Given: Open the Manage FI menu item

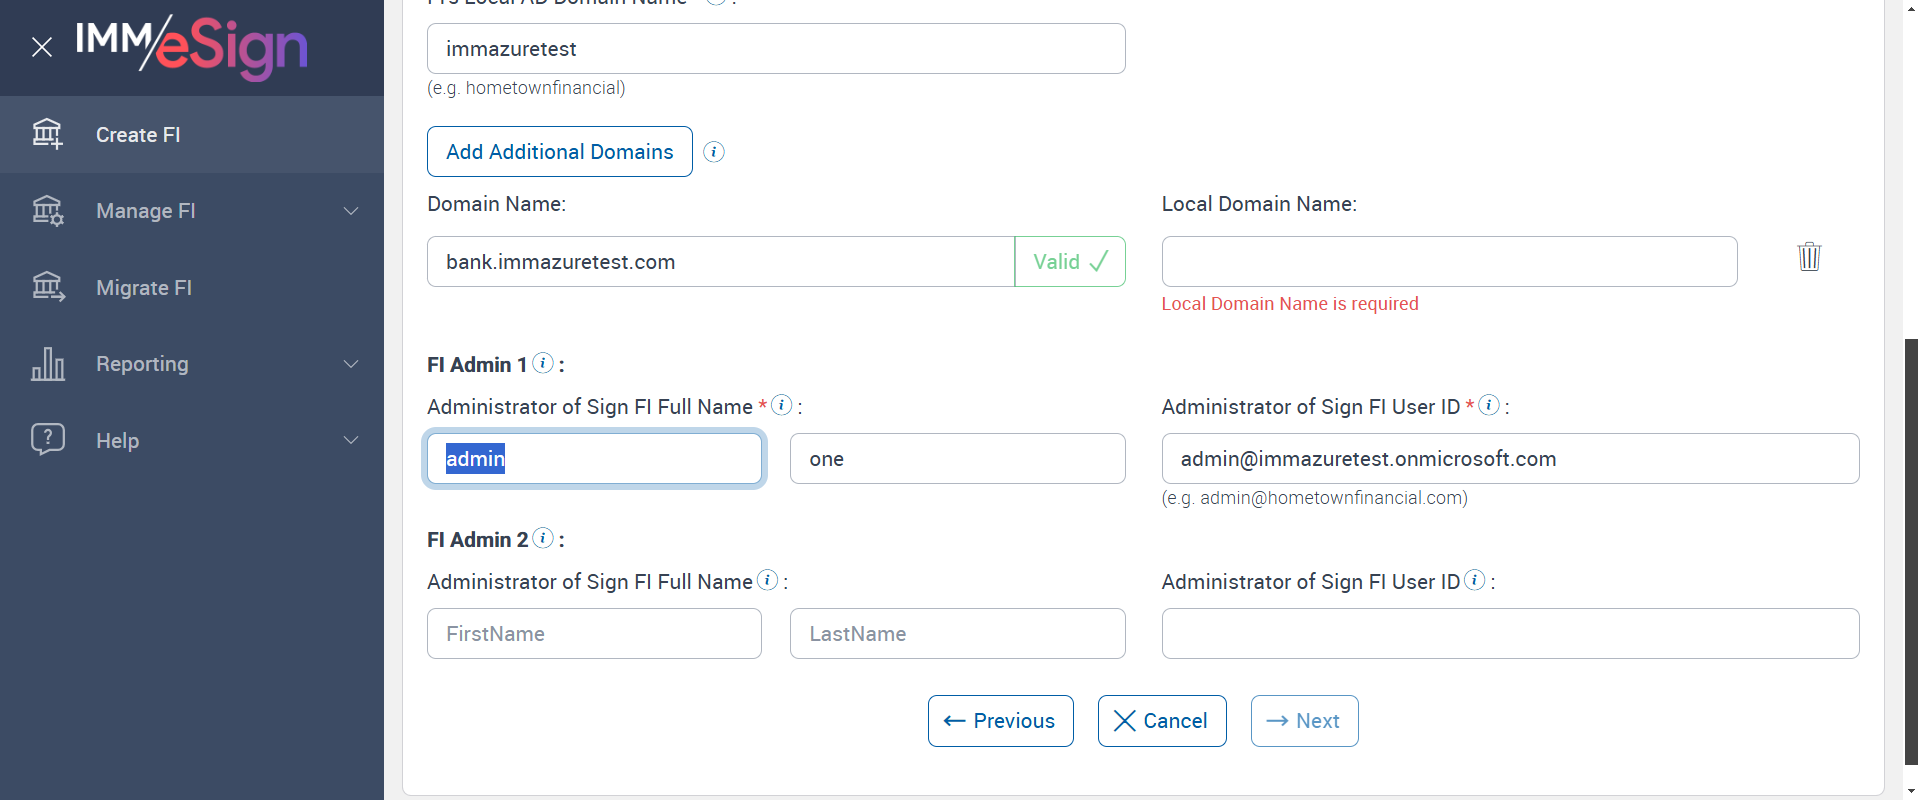Looking at the screenshot, I should 146,211.
